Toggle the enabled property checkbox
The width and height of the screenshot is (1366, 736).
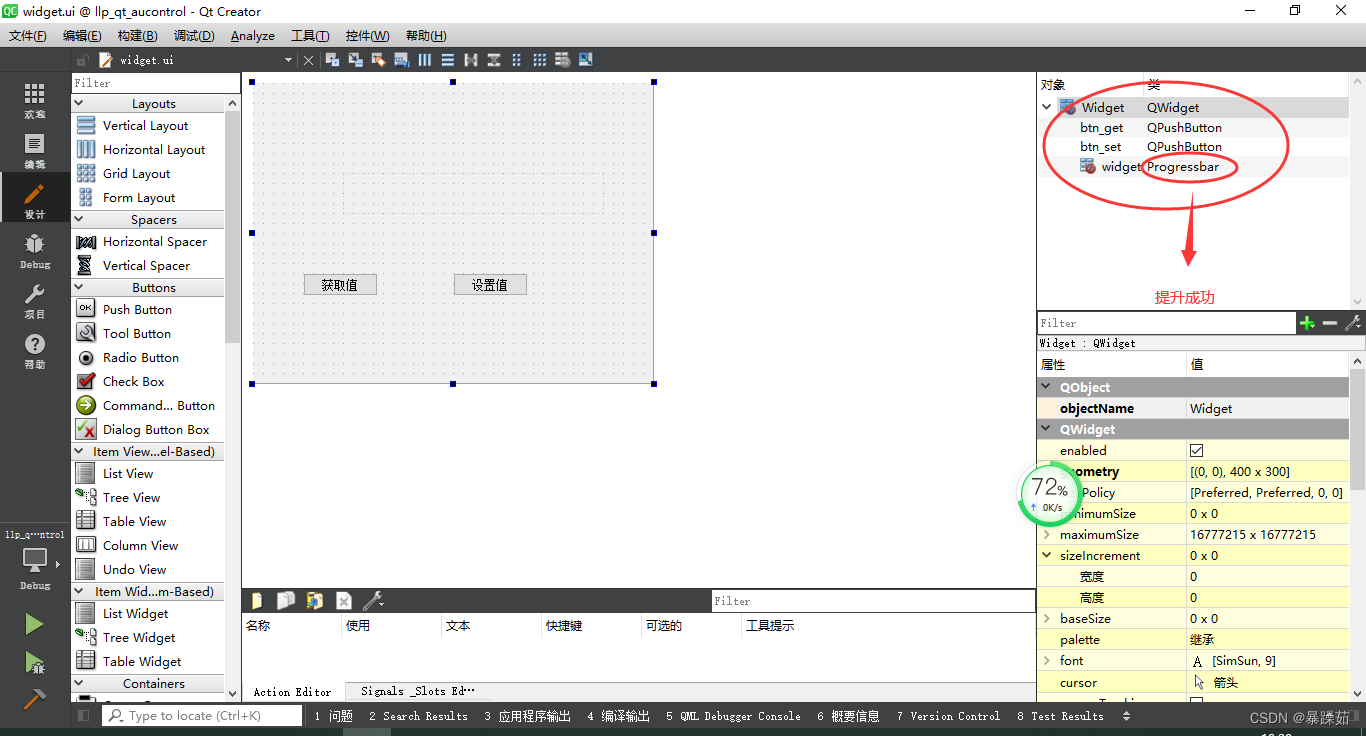1197,451
